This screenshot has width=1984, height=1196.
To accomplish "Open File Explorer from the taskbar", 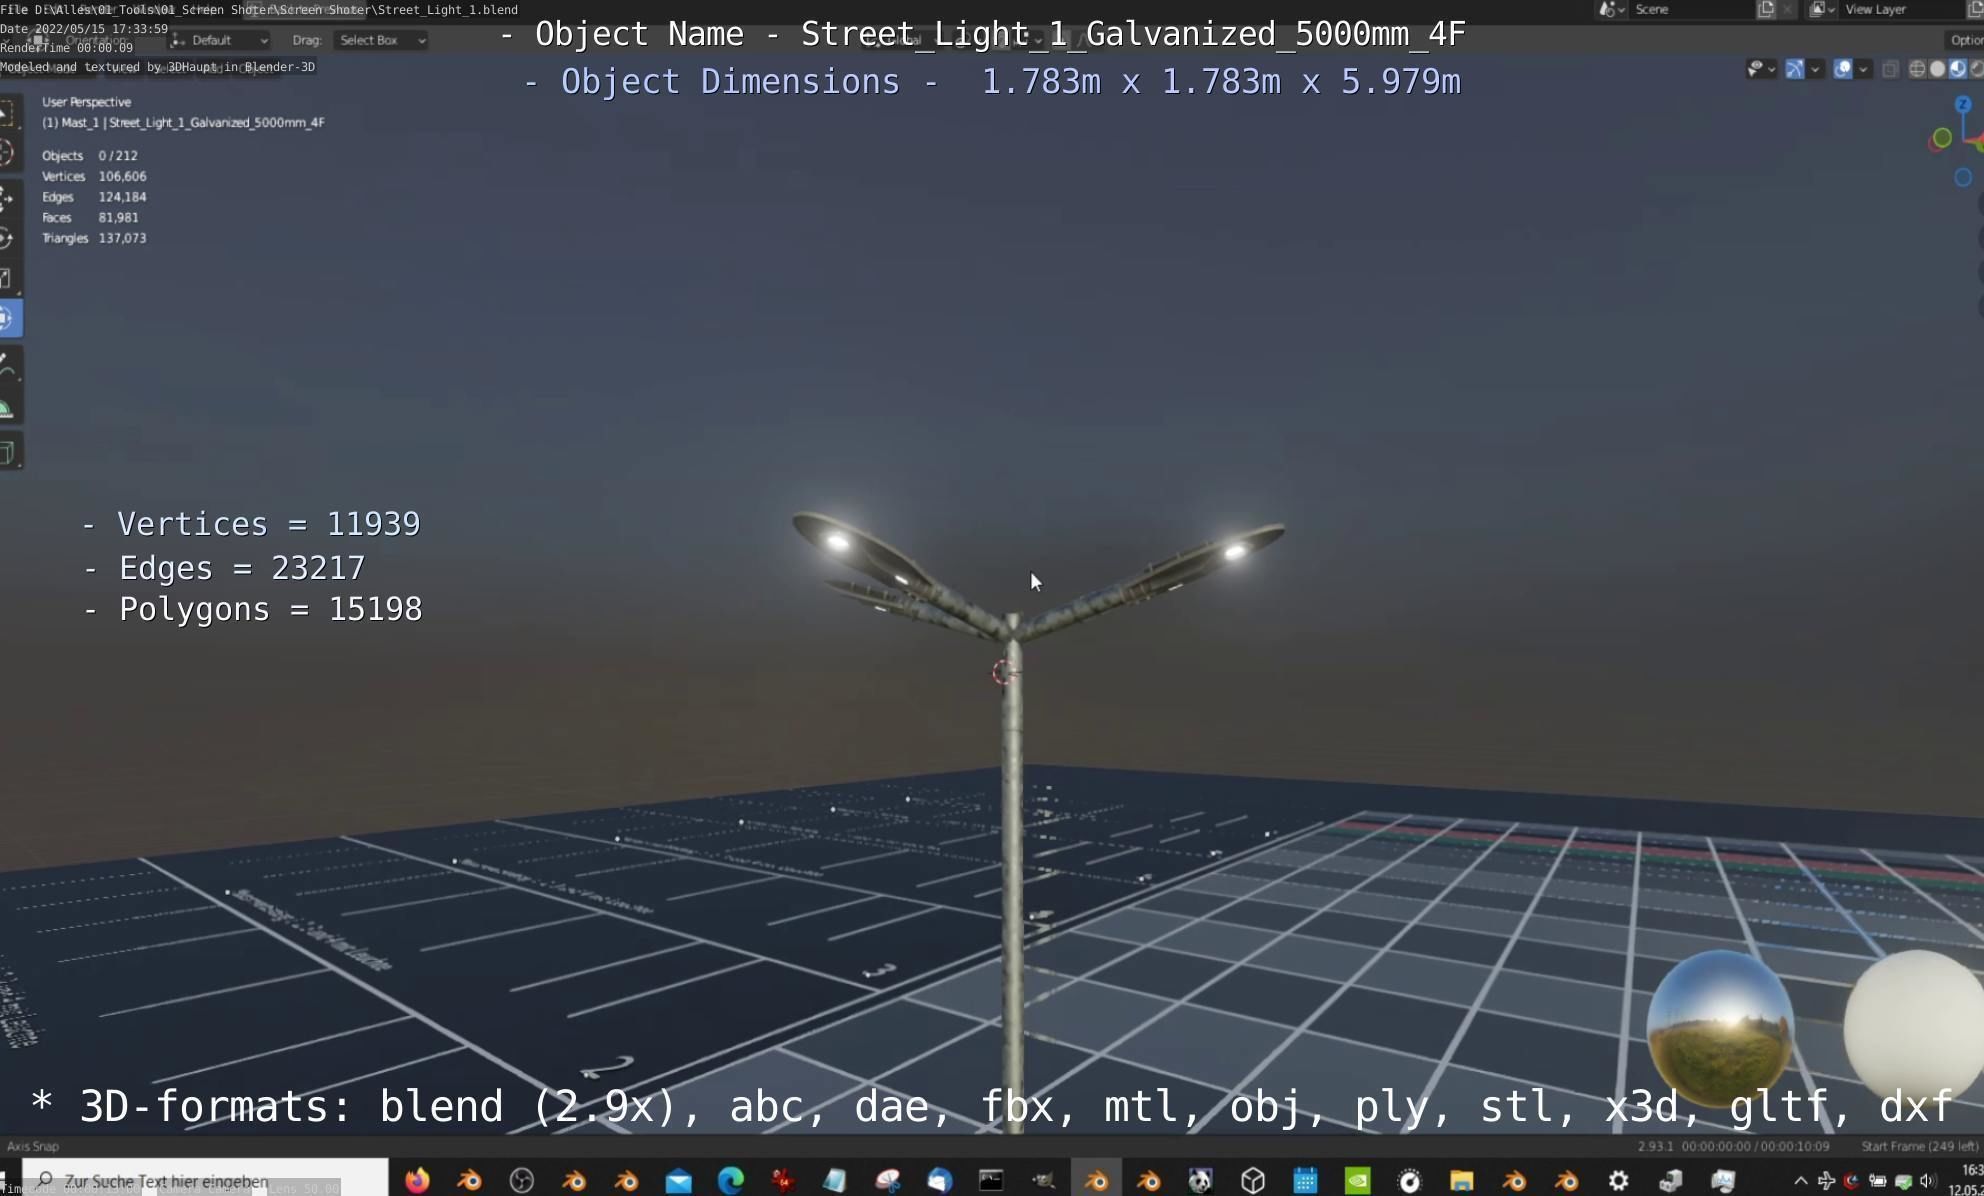I will coord(1461,1180).
